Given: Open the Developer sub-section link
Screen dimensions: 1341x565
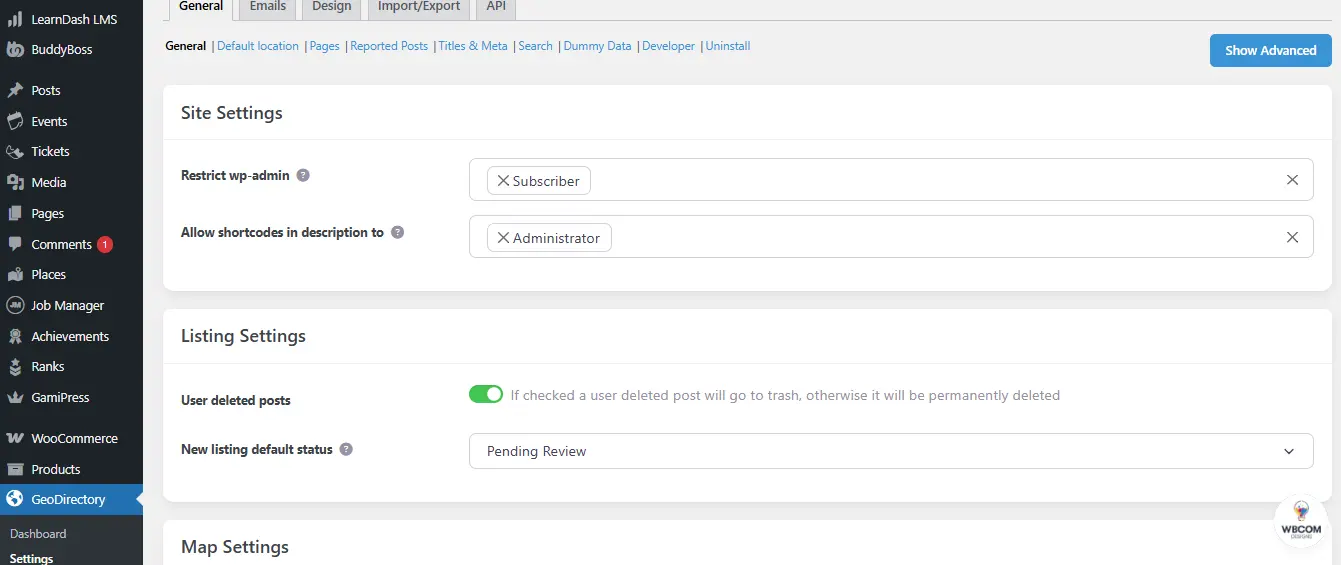Looking at the screenshot, I should [668, 46].
